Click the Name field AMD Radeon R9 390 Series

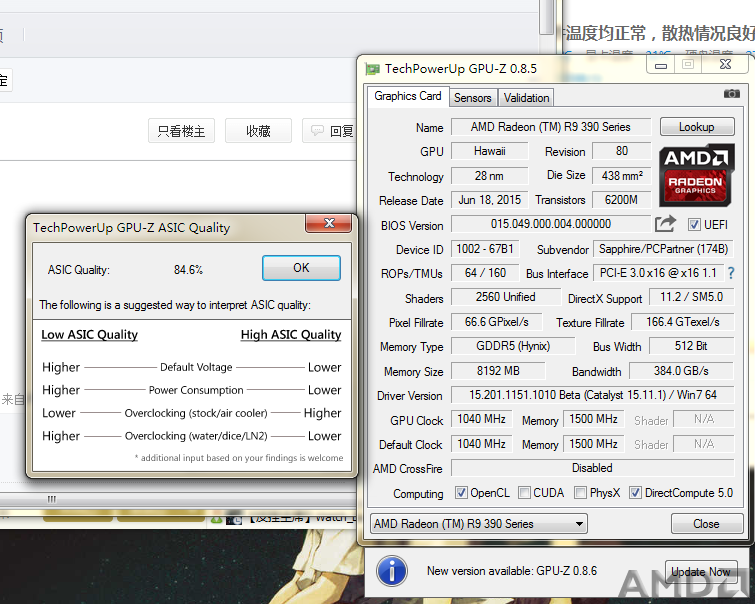tap(550, 127)
